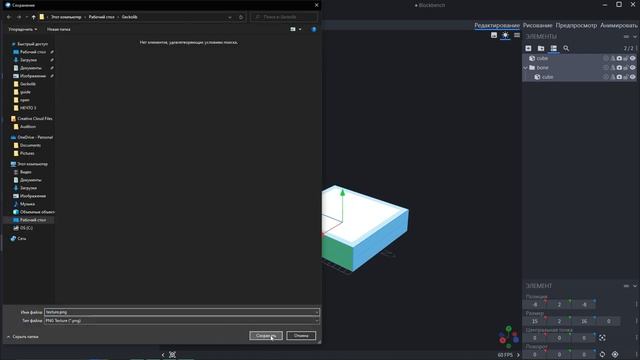Open Geckolib folder in sidebar
This screenshot has height=360, width=640.
(28, 84)
